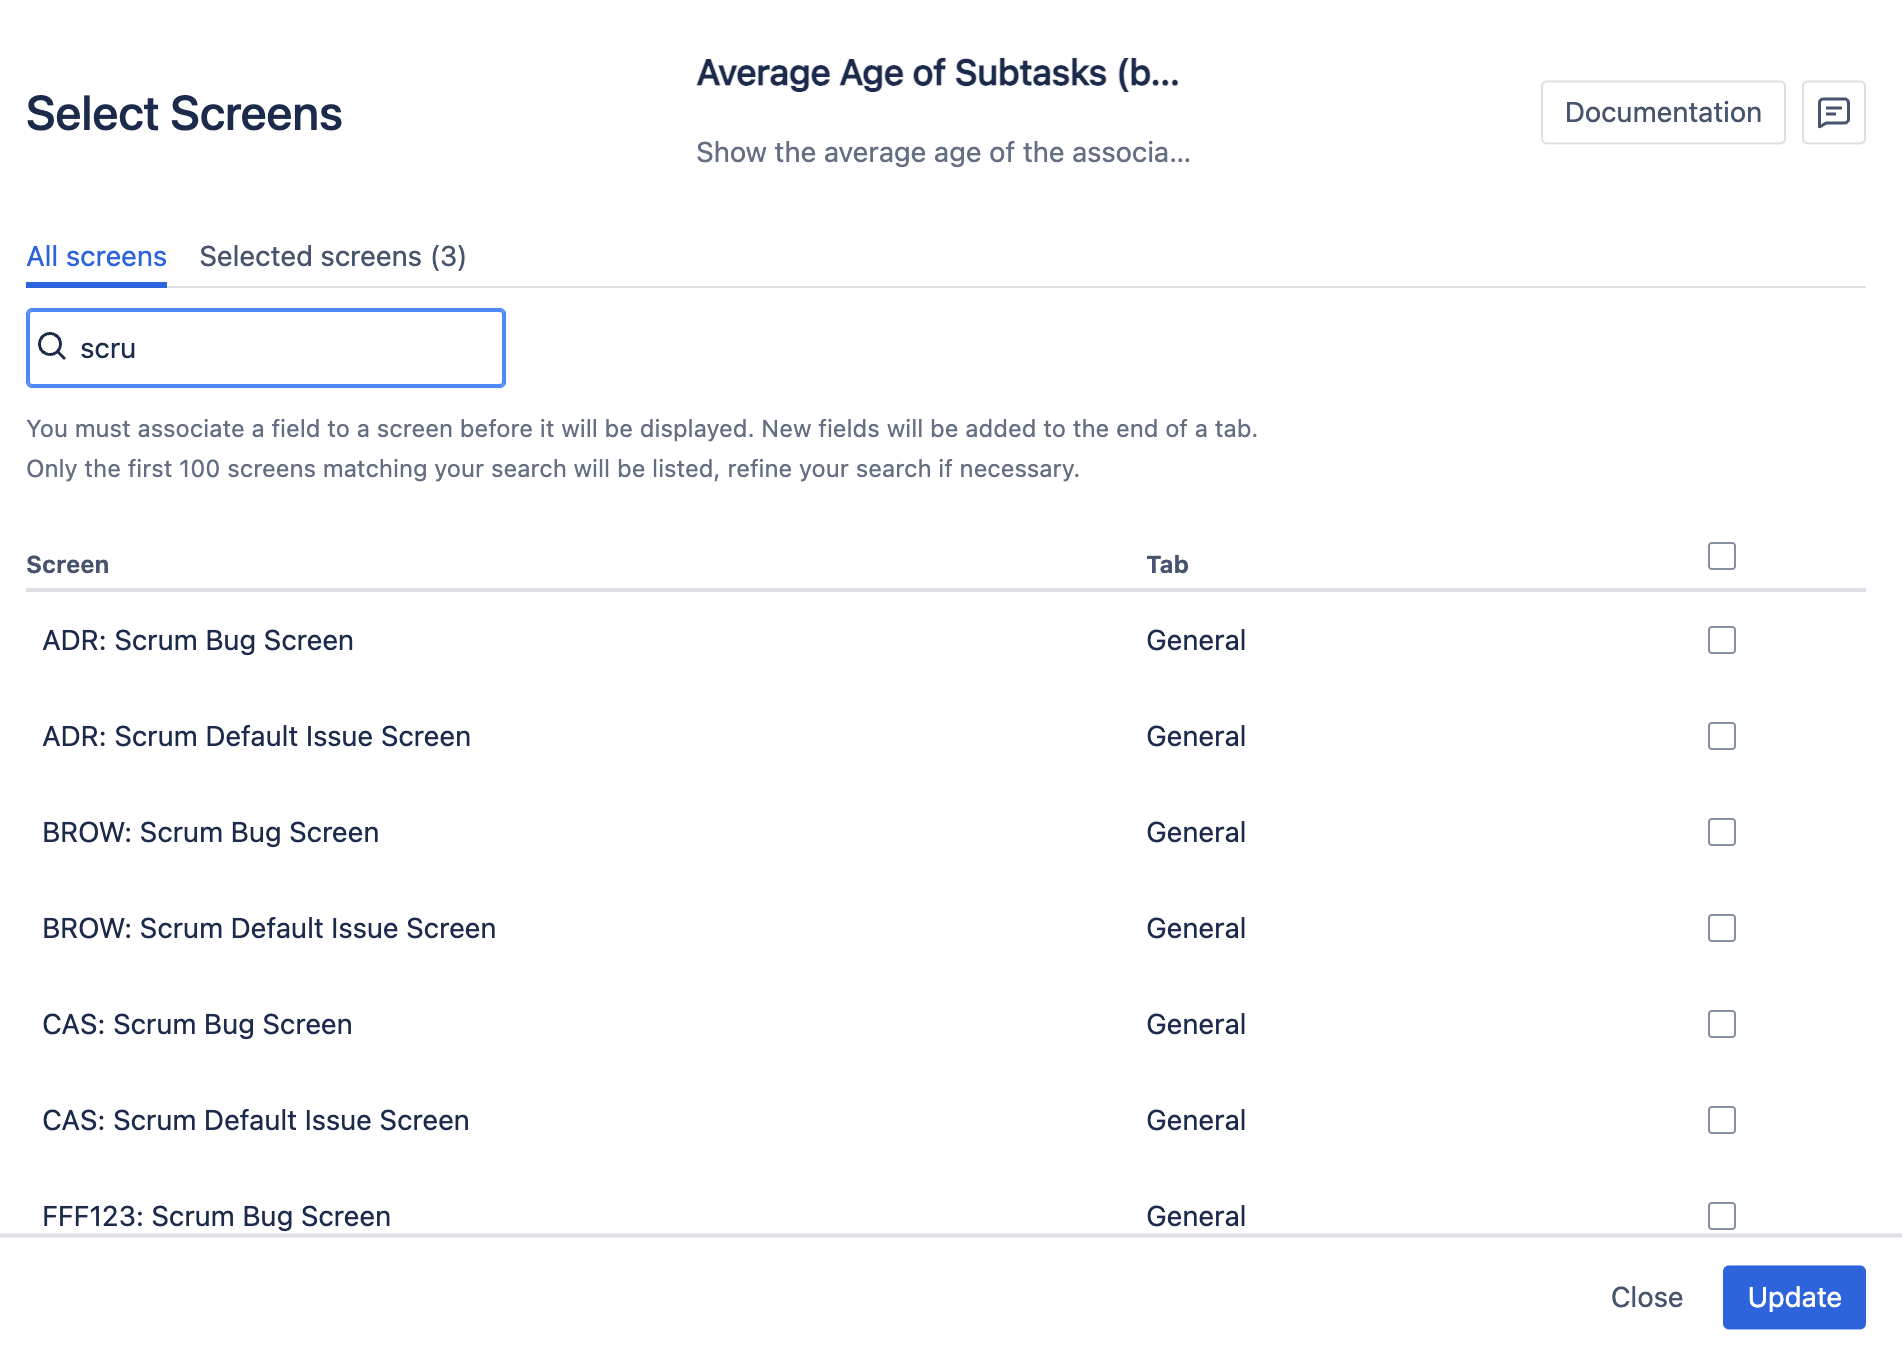Enable ADR: Scrum Default Issue Screen
This screenshot has width=1902, height=1362.
[x=1721, y=736]
